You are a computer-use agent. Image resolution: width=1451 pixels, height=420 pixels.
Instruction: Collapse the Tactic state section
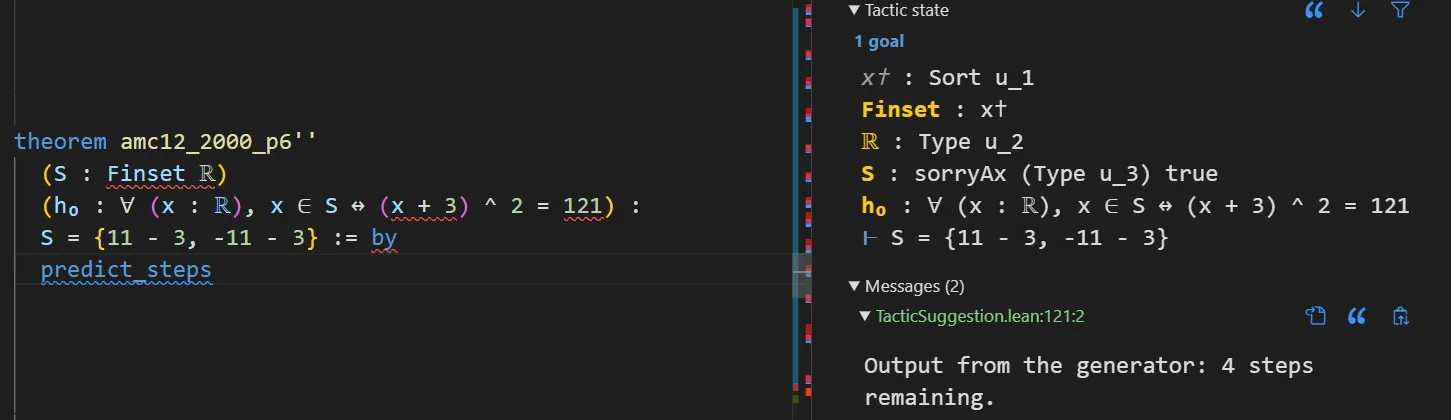click(x=853, y=10)
